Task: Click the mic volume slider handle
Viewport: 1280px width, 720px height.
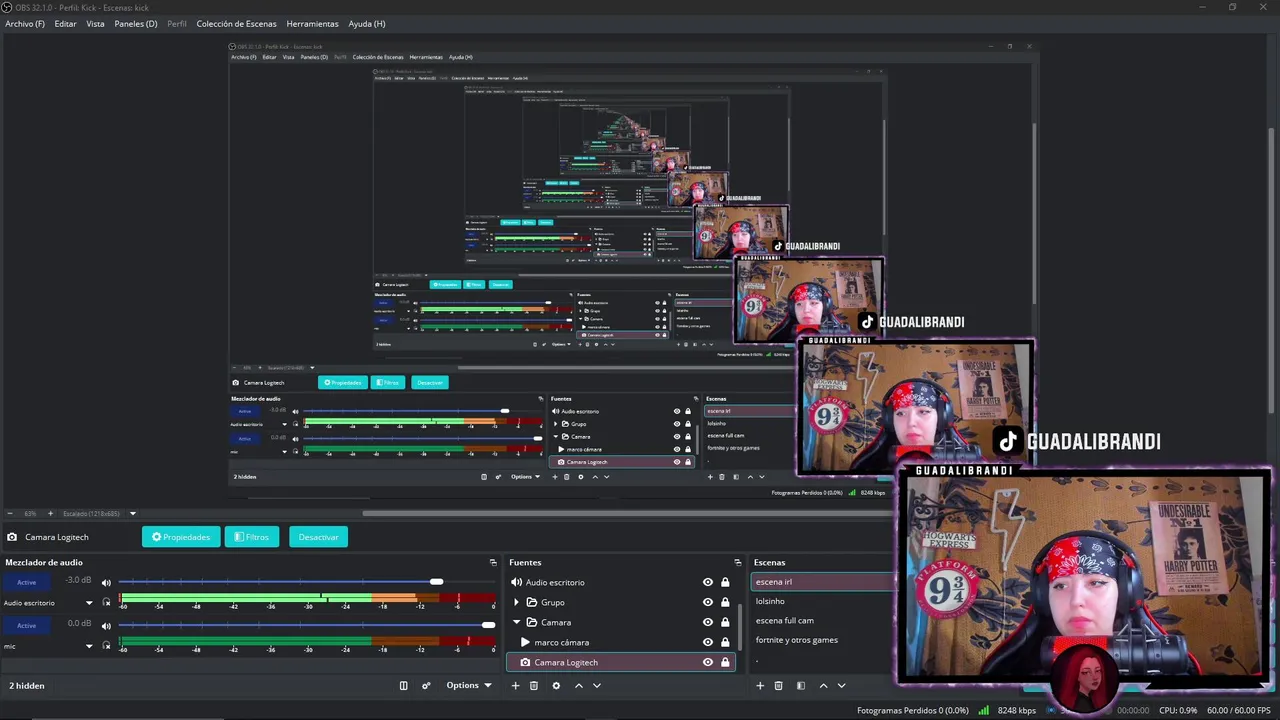Action: (488, 625)
